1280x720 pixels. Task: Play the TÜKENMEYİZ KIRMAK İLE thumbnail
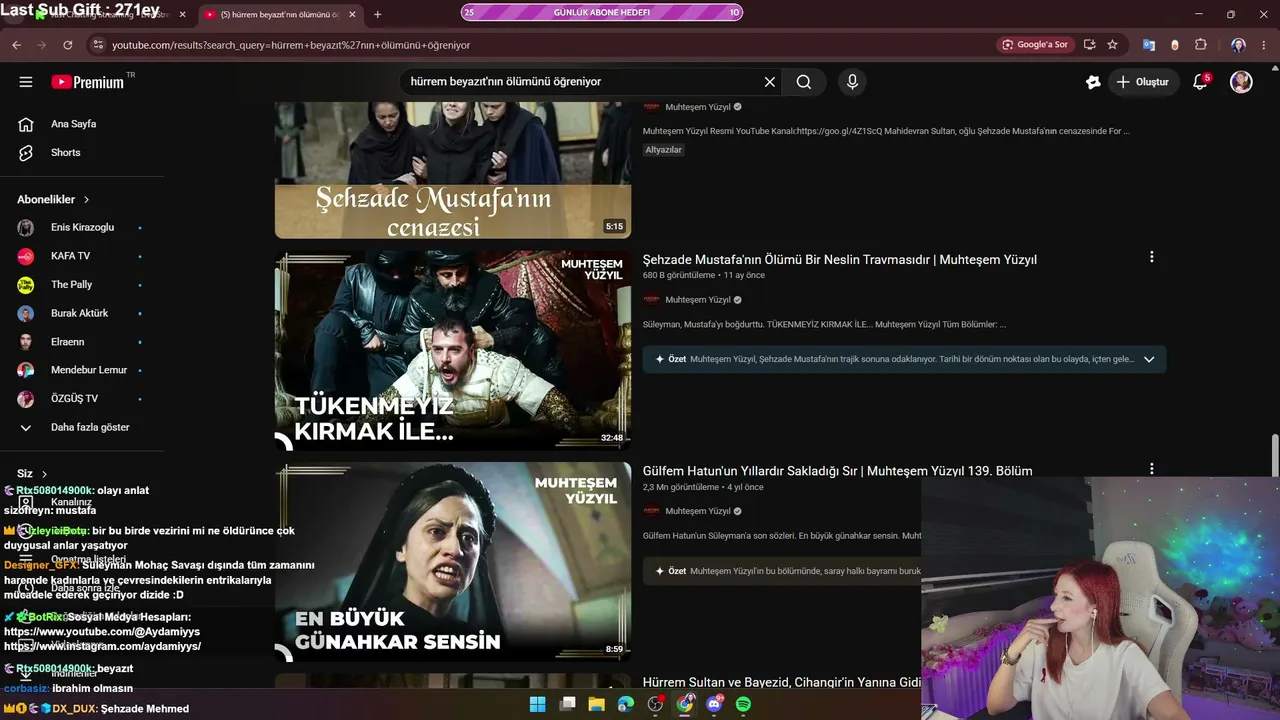[453, 350]
